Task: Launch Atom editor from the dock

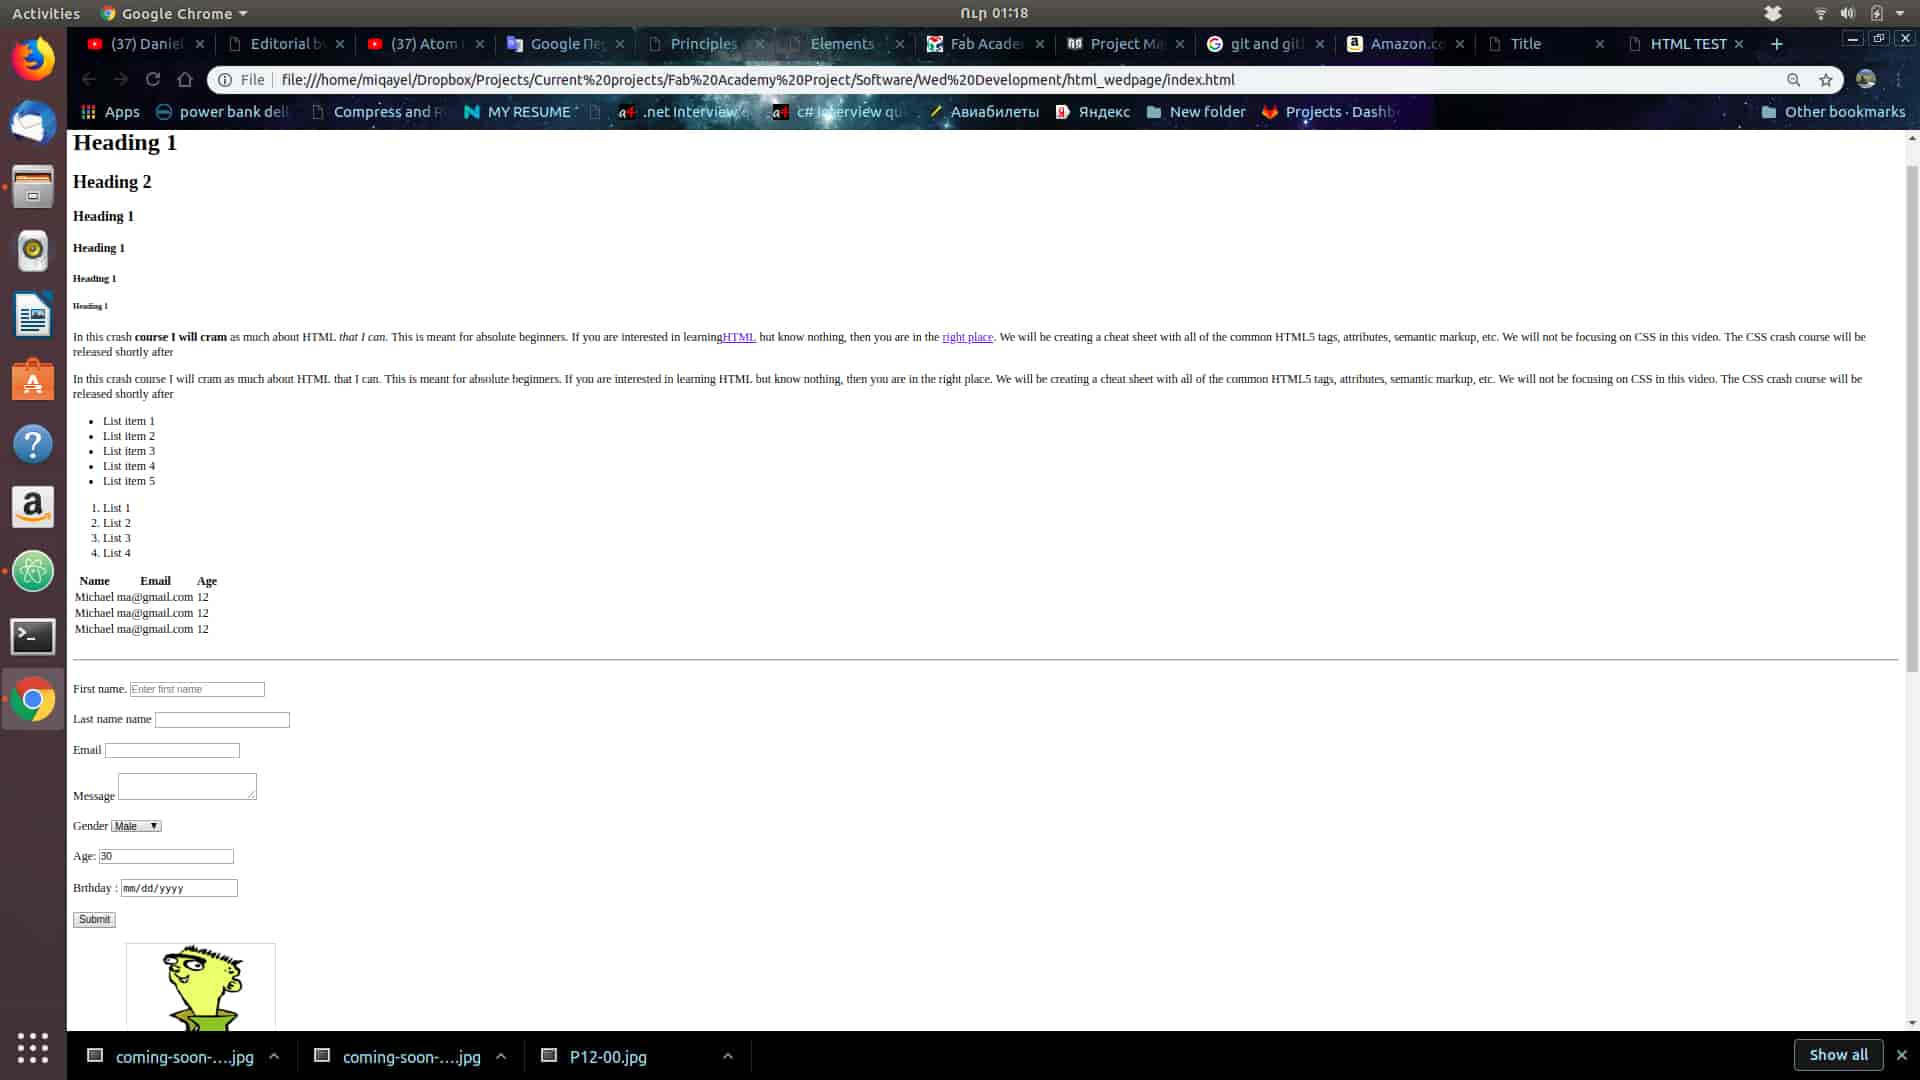Action: 33,572
